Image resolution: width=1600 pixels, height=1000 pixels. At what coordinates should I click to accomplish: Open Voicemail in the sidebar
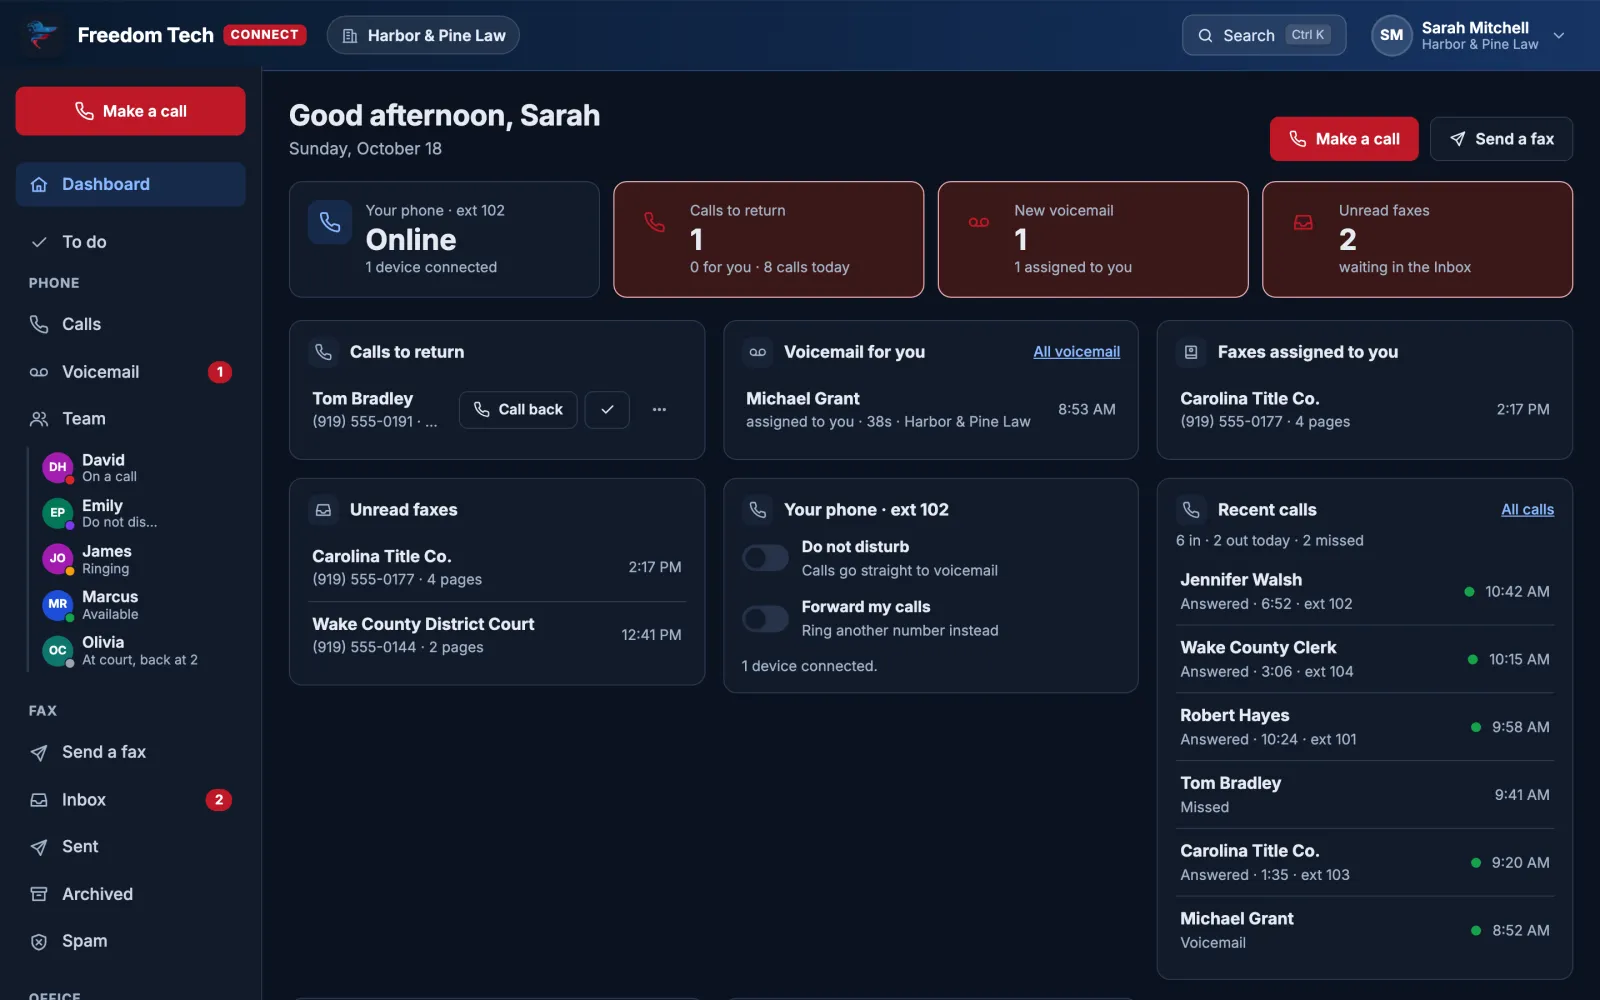130,372
